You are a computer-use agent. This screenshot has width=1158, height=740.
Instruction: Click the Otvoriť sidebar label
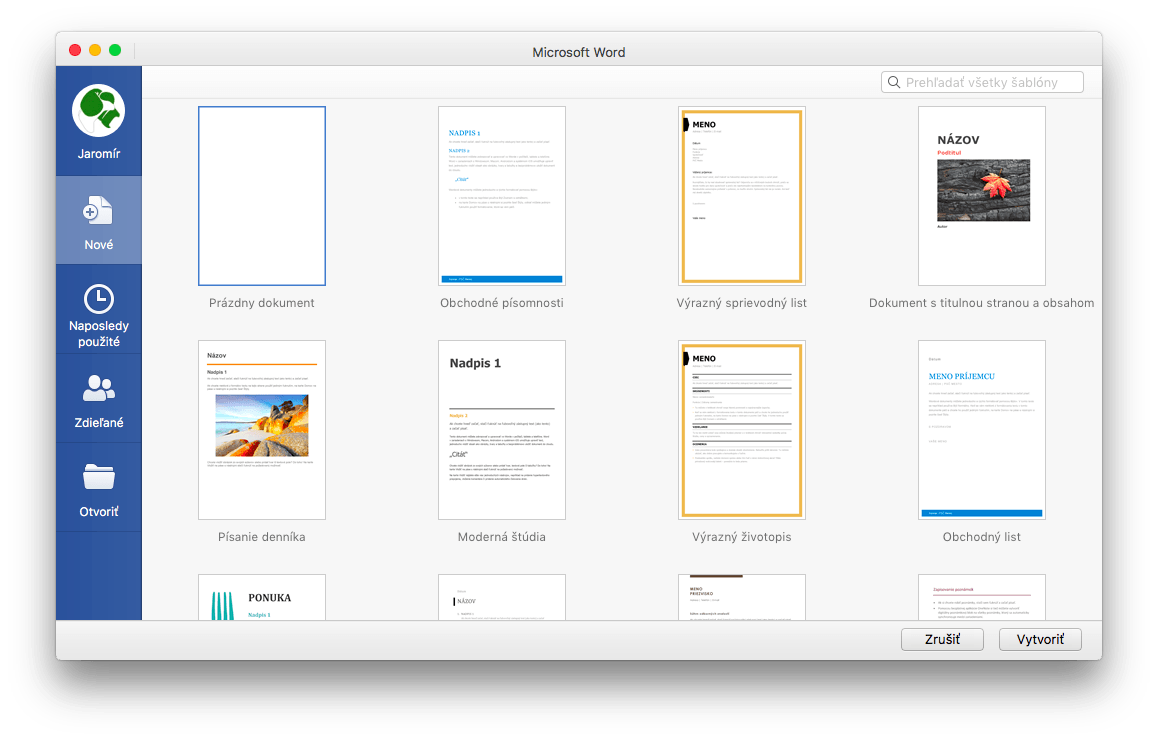pyautogui.click(x=98, y=511)
